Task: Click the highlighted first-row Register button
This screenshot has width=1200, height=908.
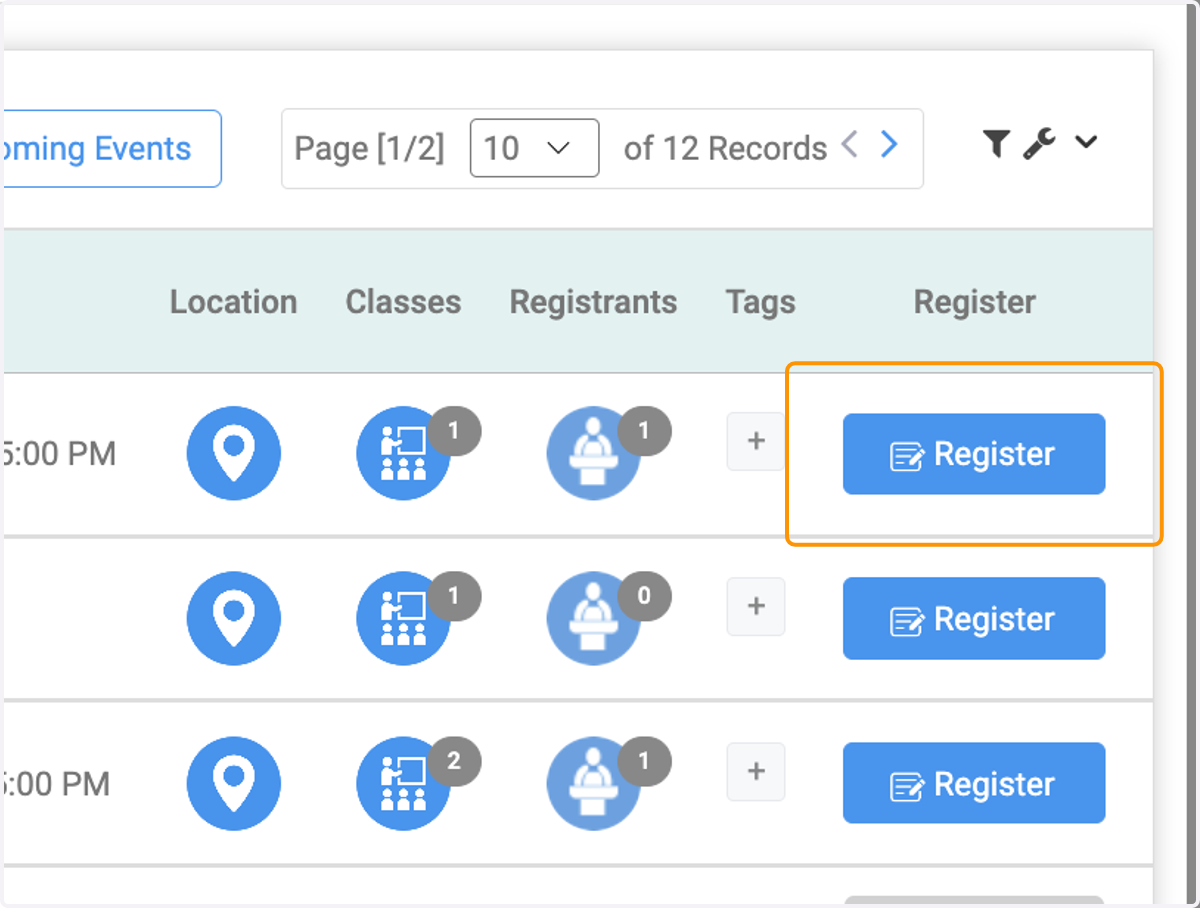Action: (974, 454)
